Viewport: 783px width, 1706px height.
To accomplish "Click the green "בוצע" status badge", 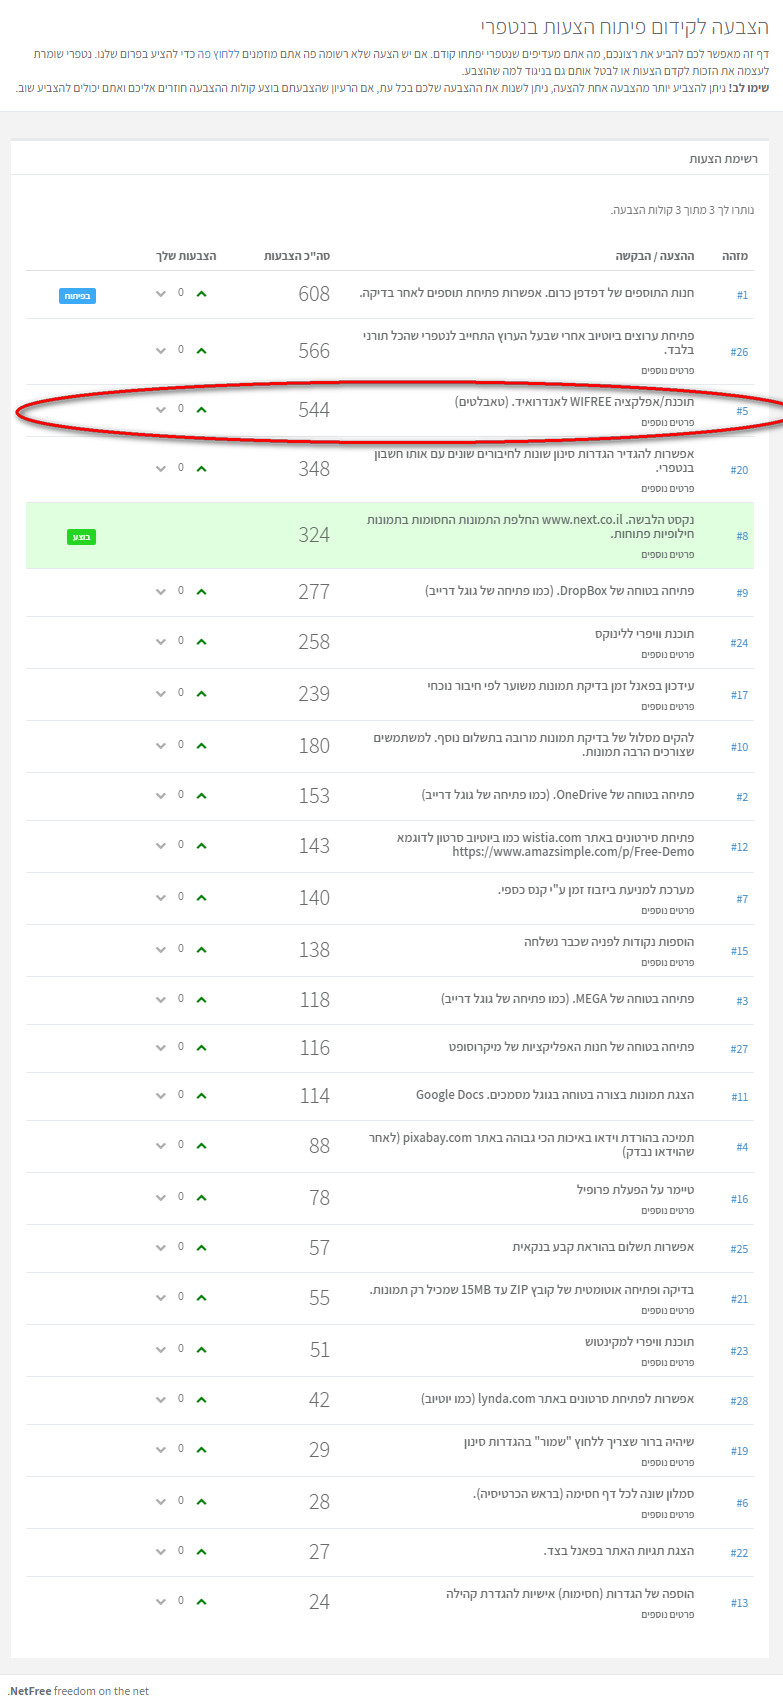I will click(81, 537).
